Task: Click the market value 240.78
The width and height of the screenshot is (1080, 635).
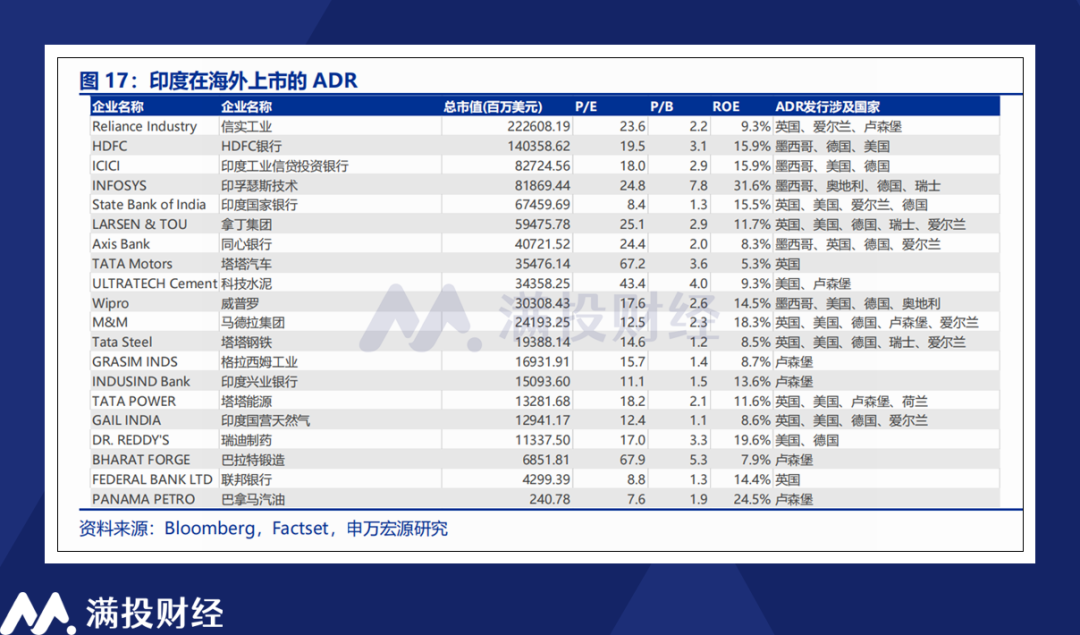Action: coord(550,499)
